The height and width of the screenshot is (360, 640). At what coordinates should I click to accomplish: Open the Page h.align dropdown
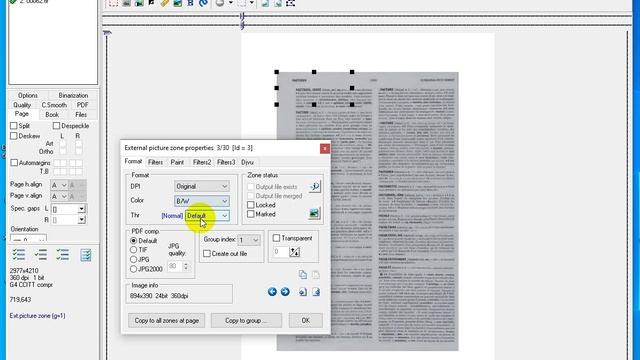59,185
